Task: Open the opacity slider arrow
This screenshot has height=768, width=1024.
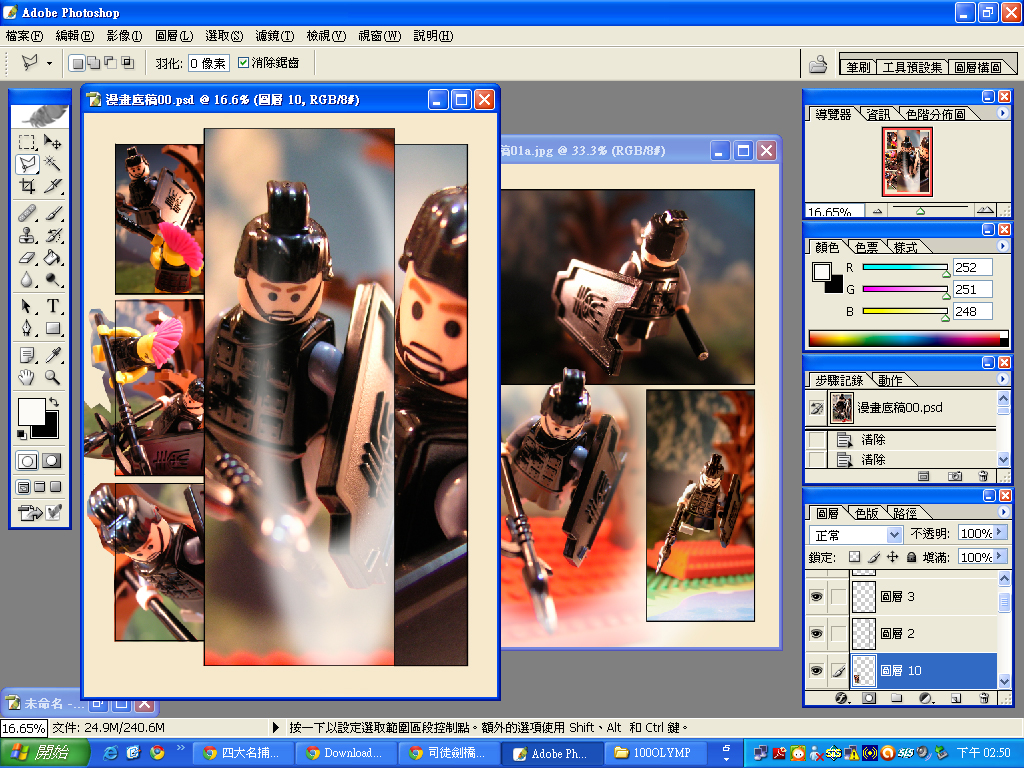Action: 1000,534
